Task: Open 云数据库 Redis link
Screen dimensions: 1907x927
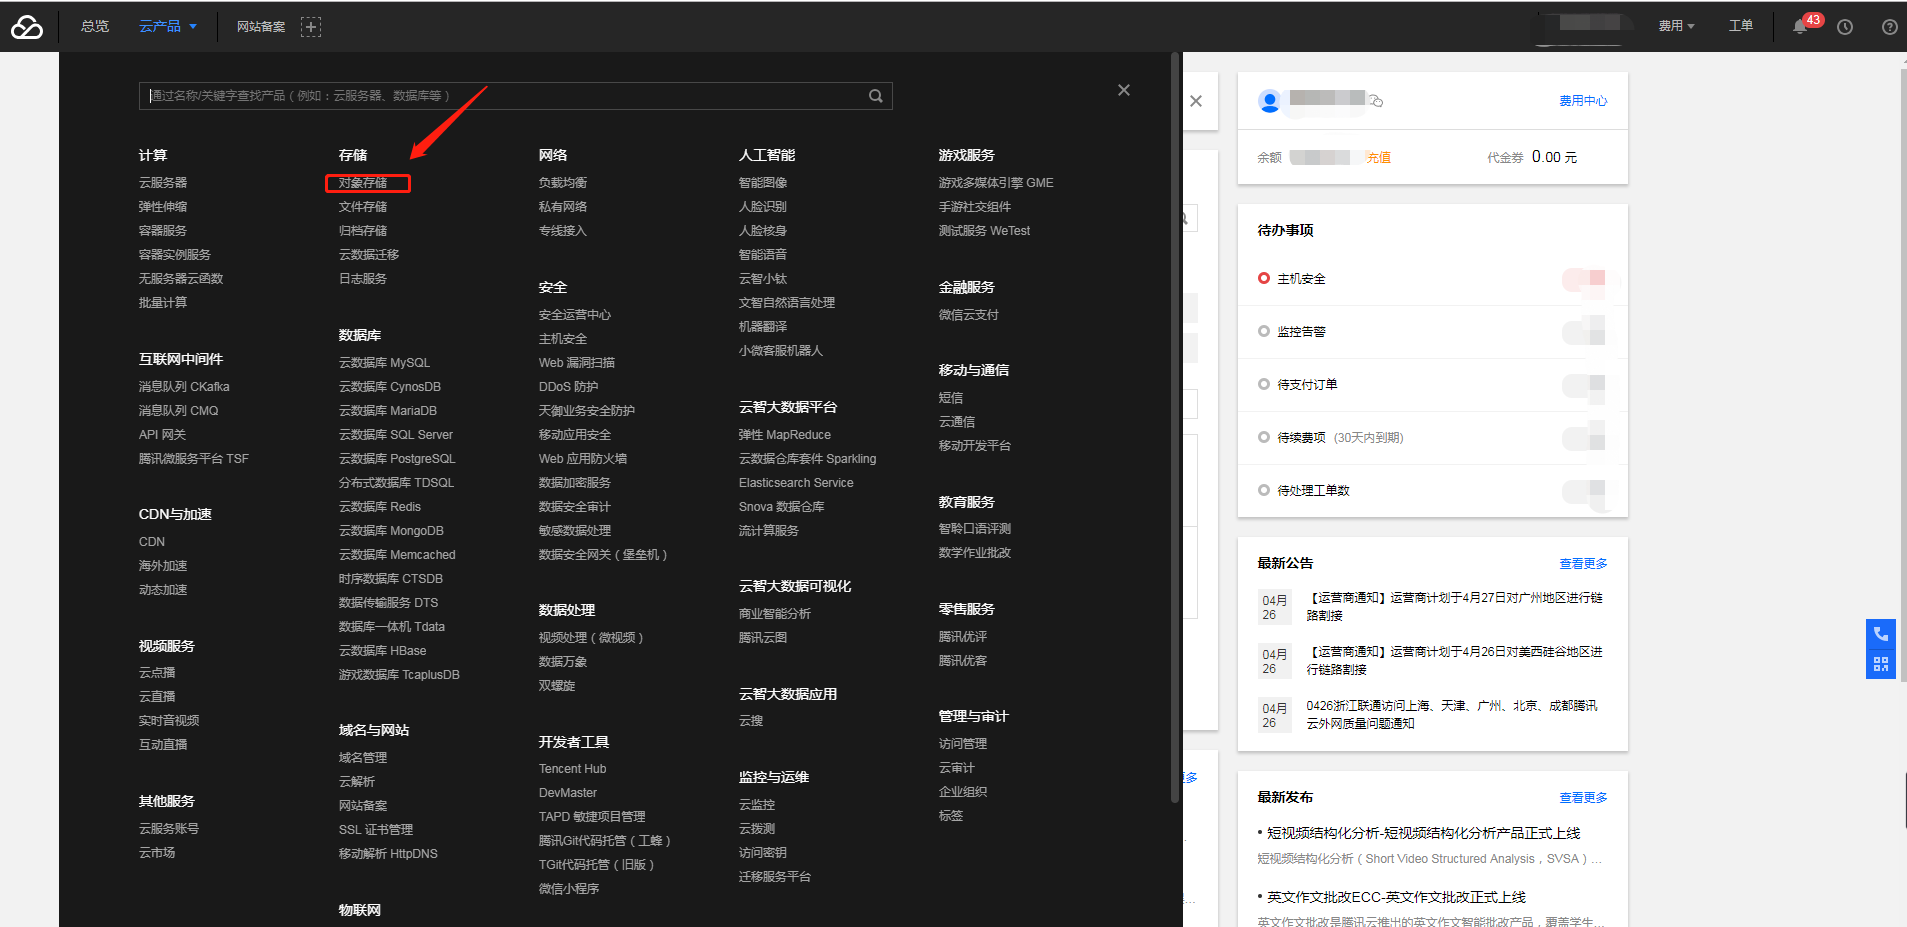Action: (x=380, y=507)
